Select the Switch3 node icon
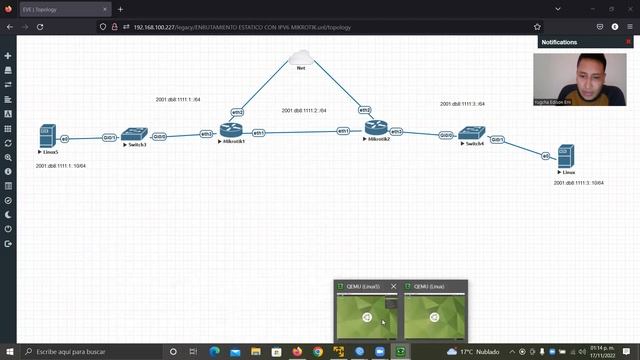640x360 pixels. 134,134
